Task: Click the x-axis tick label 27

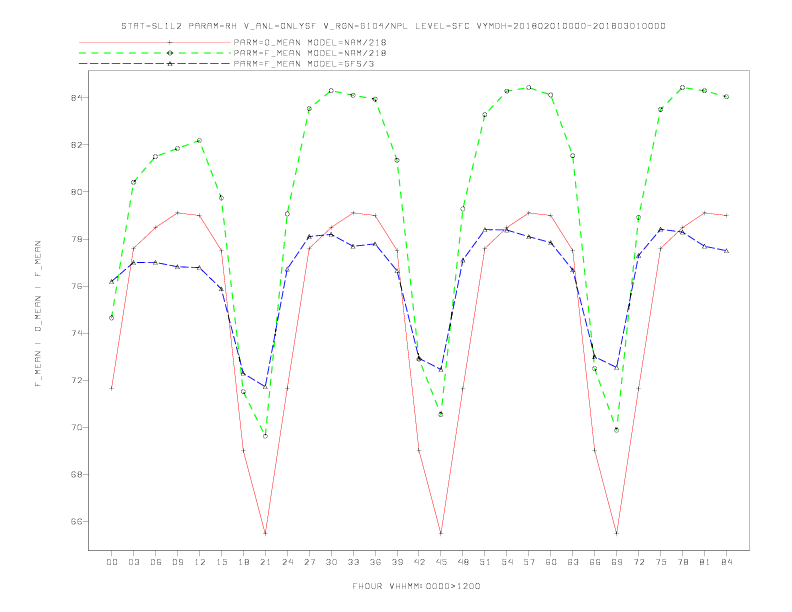Action: 309,562
